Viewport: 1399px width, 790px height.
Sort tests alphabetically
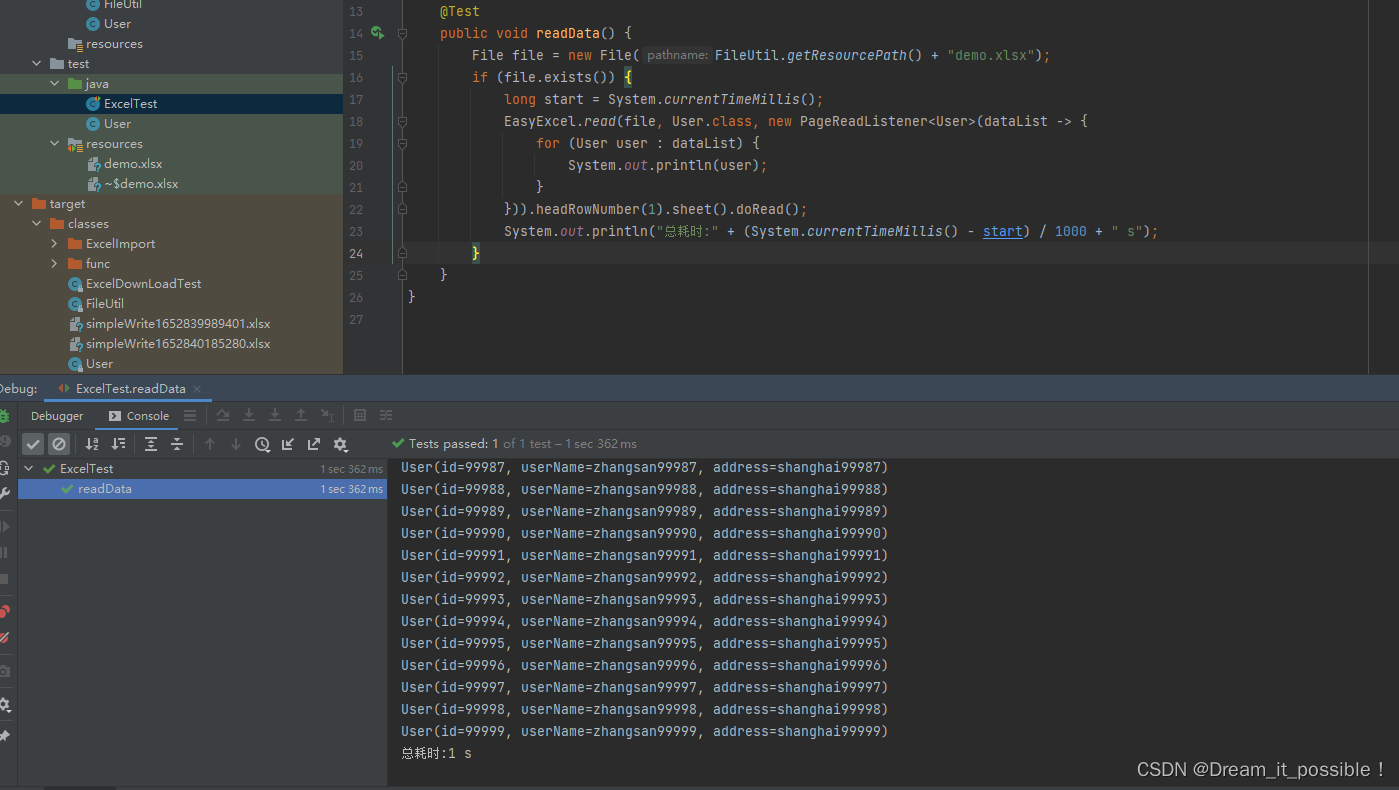pos(92,444)
